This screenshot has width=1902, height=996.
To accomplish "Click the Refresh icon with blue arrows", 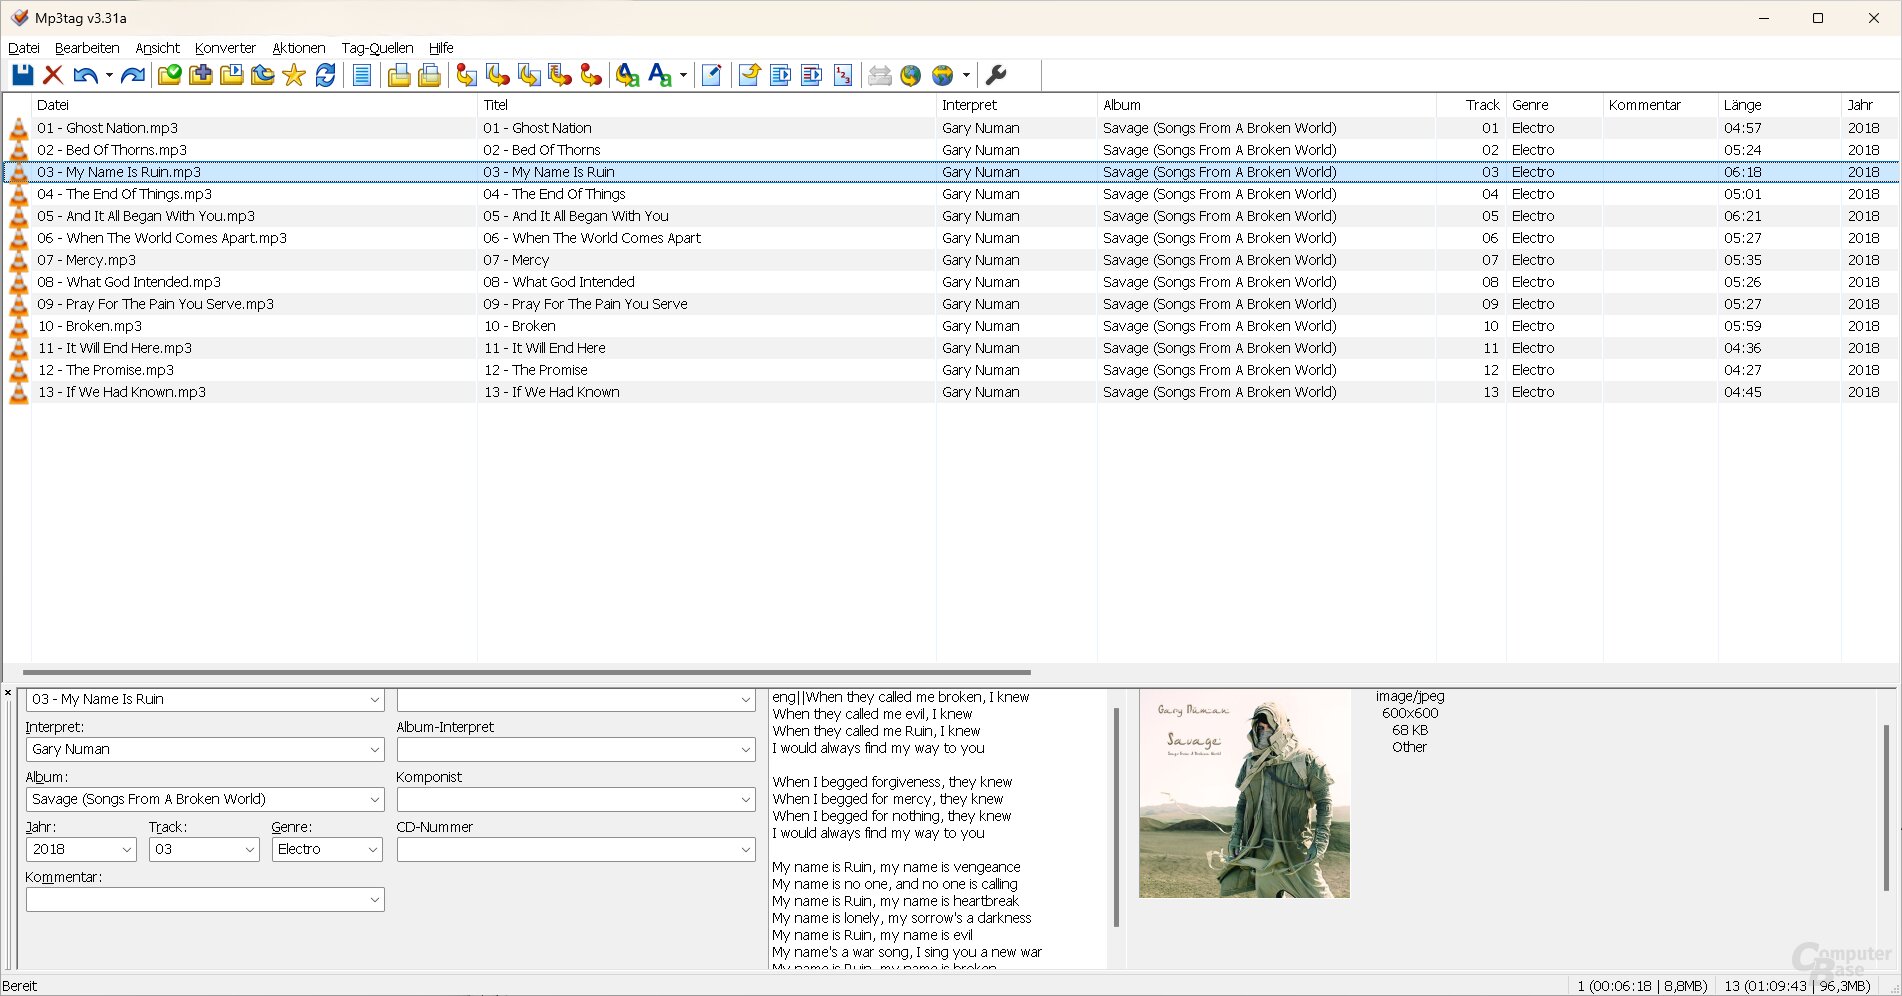I will click(x=325, y=75).
